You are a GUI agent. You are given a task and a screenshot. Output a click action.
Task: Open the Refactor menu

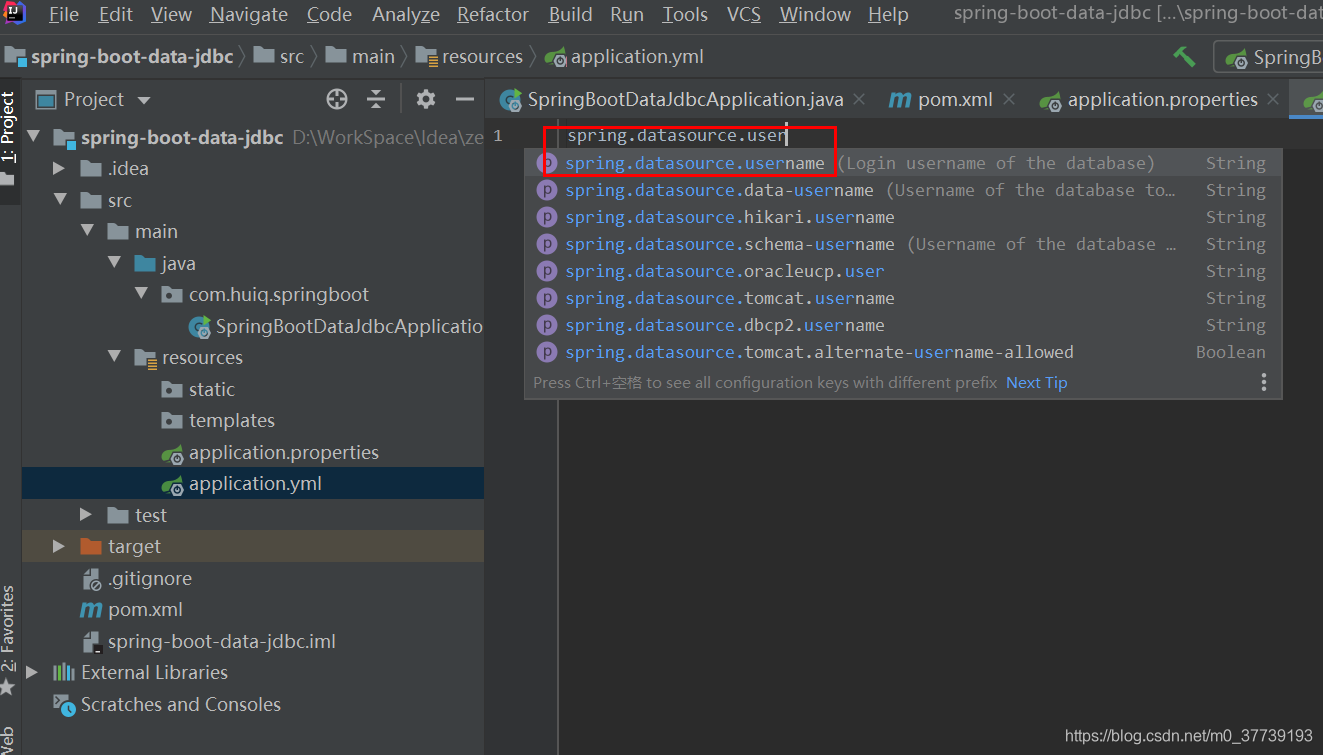[493, 14]
